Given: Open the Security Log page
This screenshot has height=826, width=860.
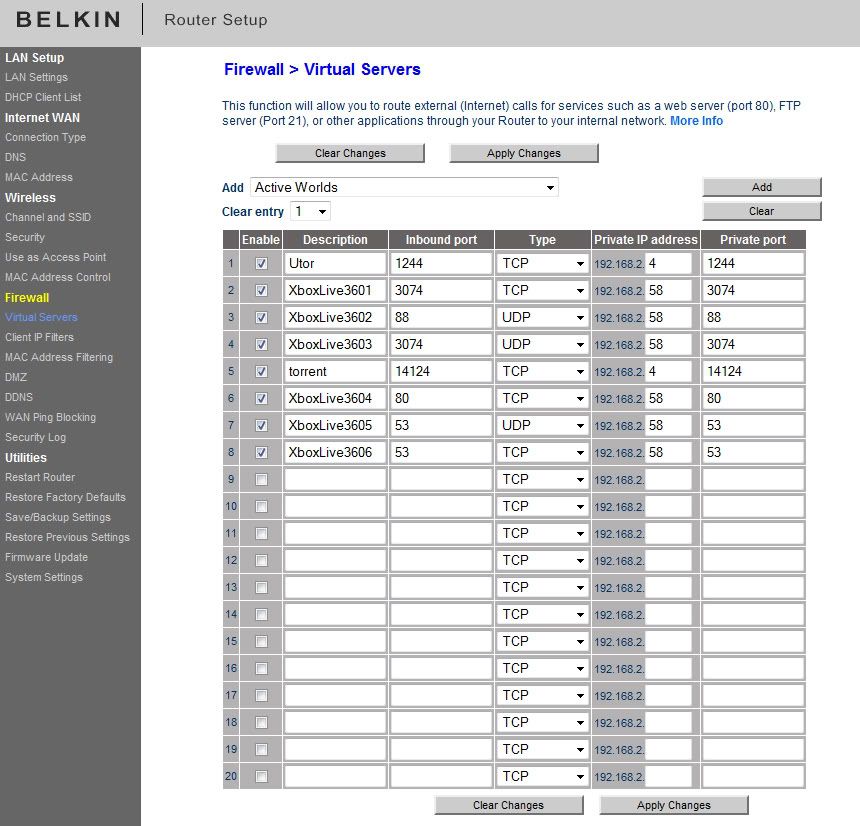Looking at the screenshot, I should (x=35, y=437).
